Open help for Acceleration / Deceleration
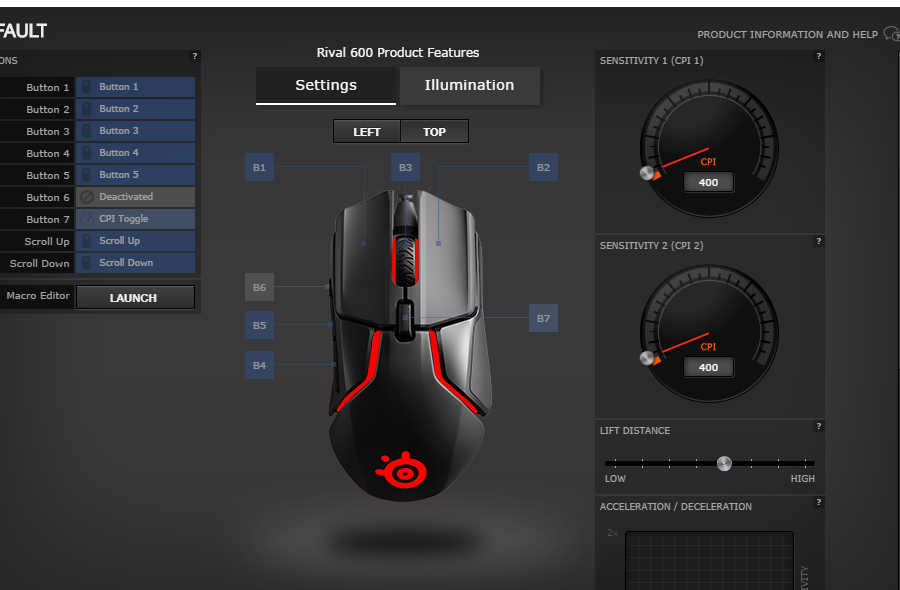Viewport: 900px width, 590px height. tap(818, 502)
